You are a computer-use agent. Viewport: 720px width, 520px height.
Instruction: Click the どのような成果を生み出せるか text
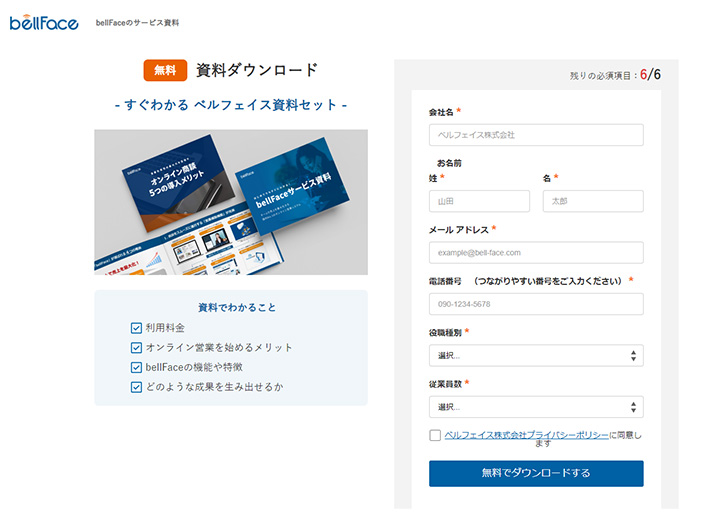[x=214, y=387]
